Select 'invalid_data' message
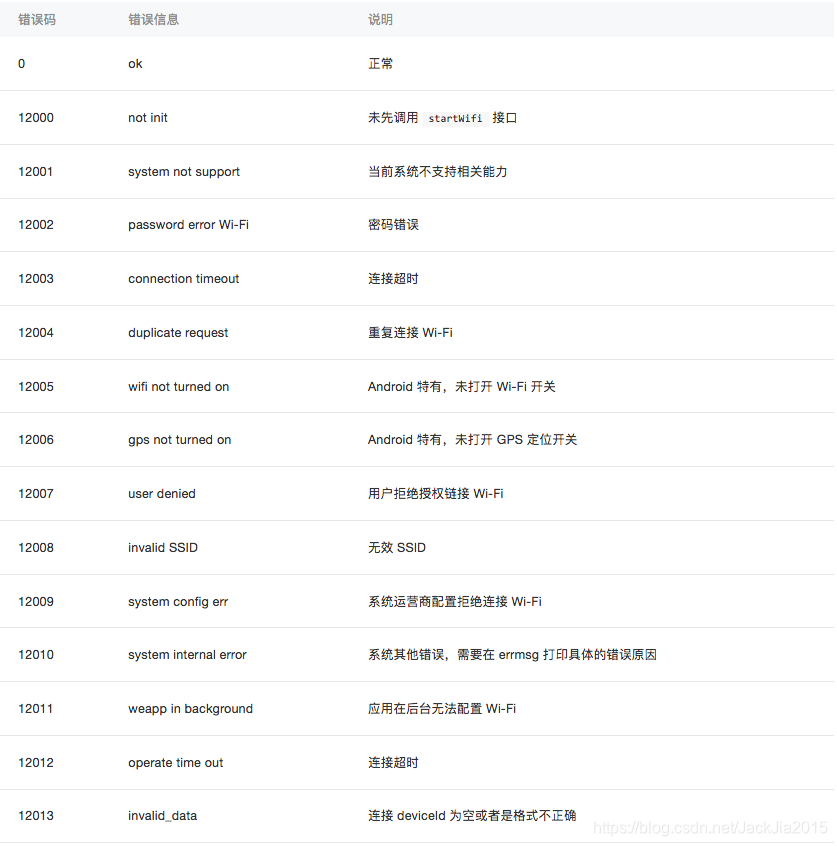This screenshot has width=837, height=846. pos(162,815)
